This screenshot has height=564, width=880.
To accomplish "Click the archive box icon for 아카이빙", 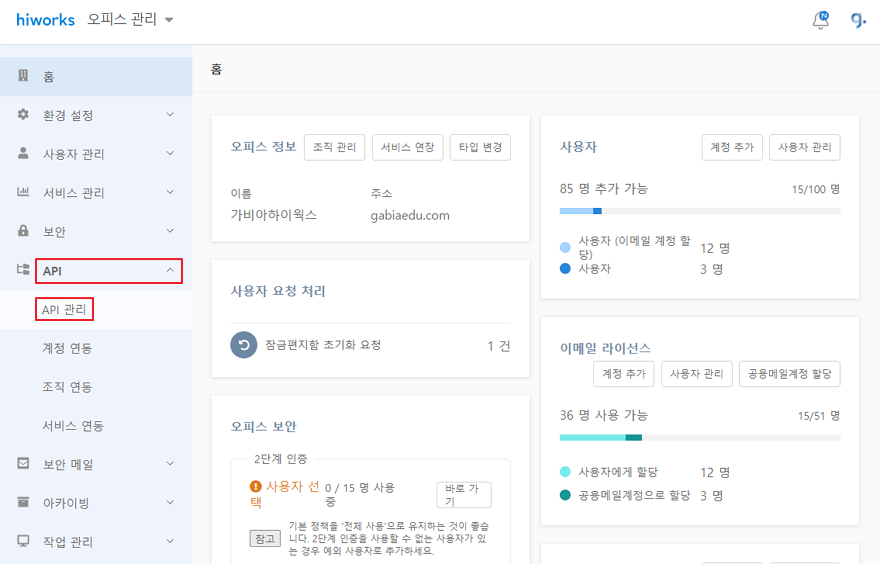I will click(x=23, y=502).
